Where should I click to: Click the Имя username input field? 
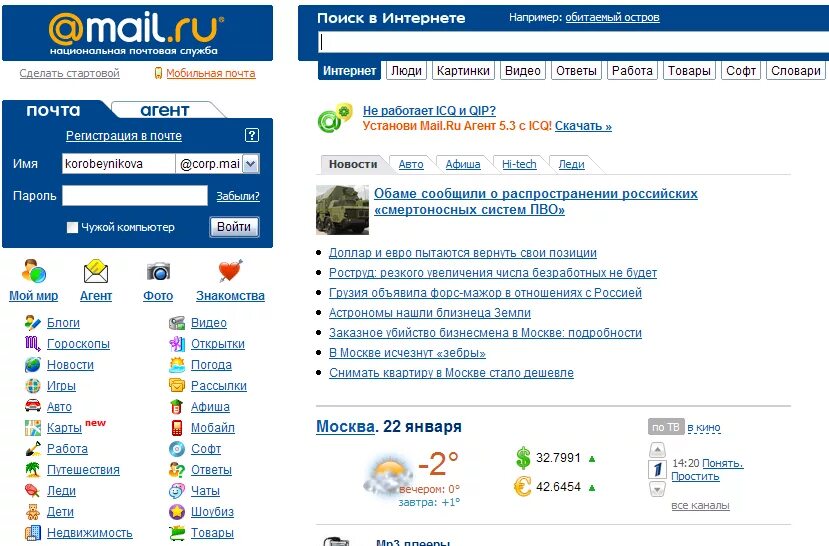(x=118, y=164)
